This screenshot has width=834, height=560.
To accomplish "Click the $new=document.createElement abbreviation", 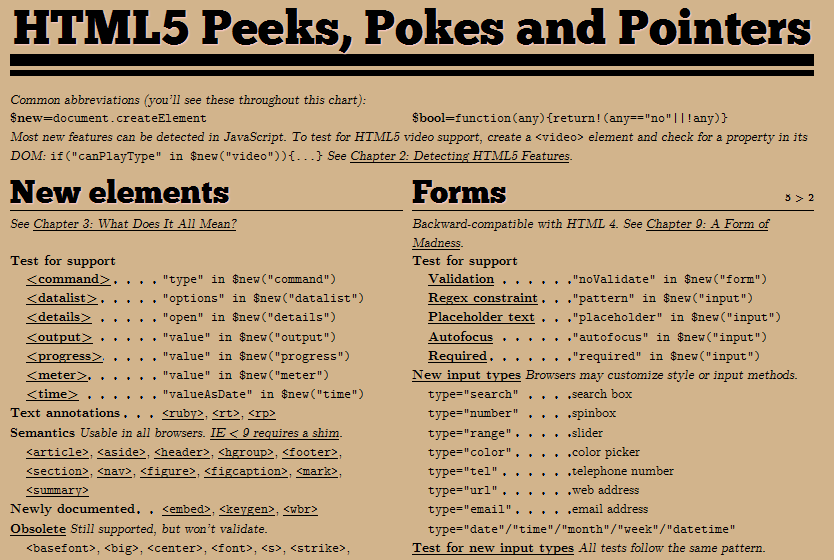I will 109,118.
